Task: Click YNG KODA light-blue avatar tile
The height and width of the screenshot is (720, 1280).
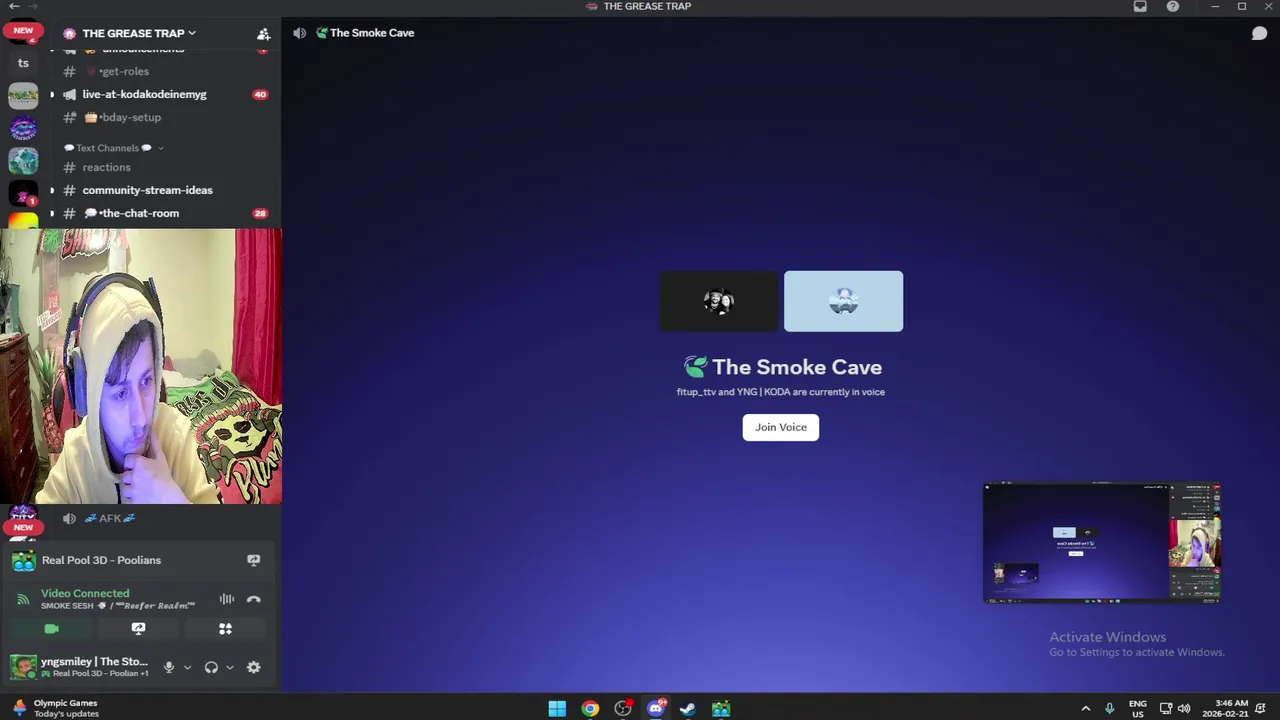Action: point(843,301)
